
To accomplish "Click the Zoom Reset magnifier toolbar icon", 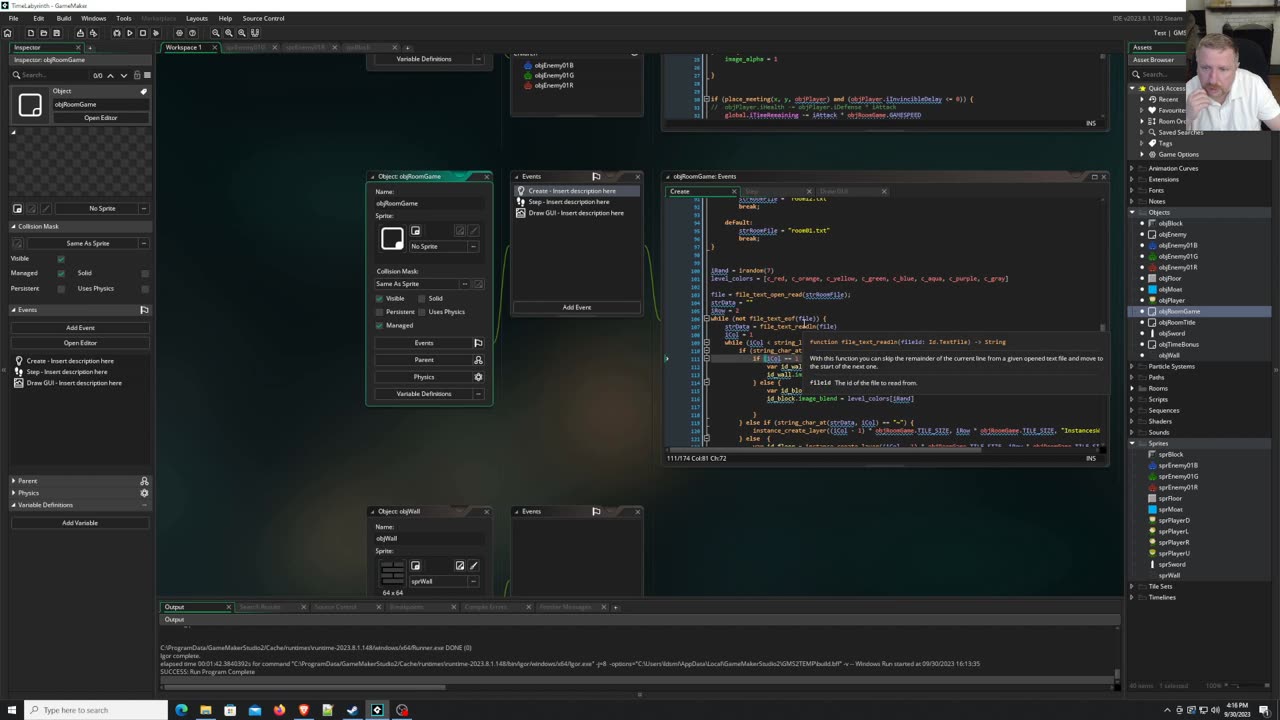I will [x=241, y=33].
